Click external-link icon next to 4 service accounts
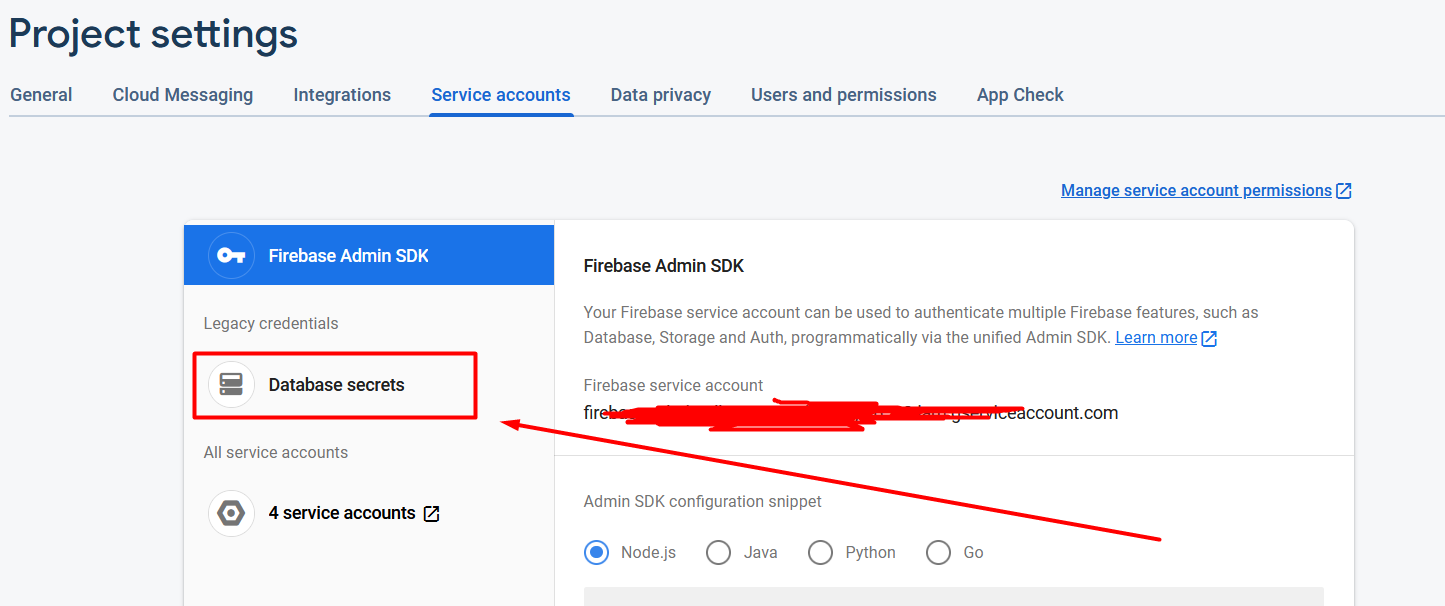The width and height of the screenshot is (1445, 606). click(432, 513)
